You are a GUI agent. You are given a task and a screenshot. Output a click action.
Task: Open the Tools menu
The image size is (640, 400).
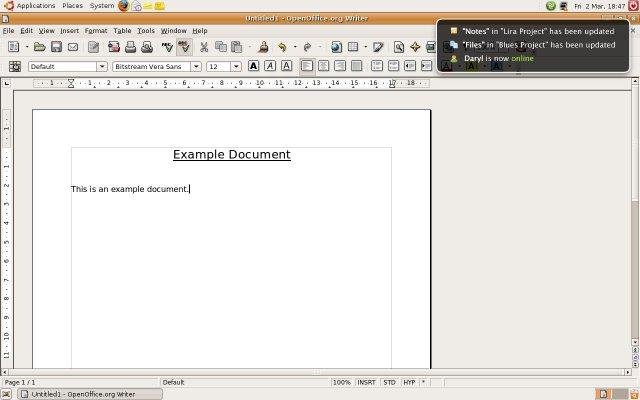coord(146,31)
